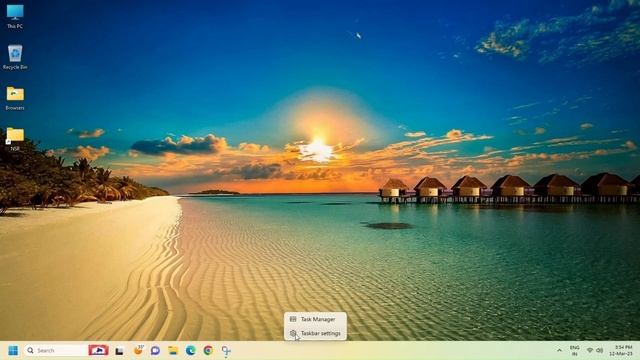The height and width of the screenshot is (360, 640).
Task: Open File Explorer from the taskbar
Action: 173,350
